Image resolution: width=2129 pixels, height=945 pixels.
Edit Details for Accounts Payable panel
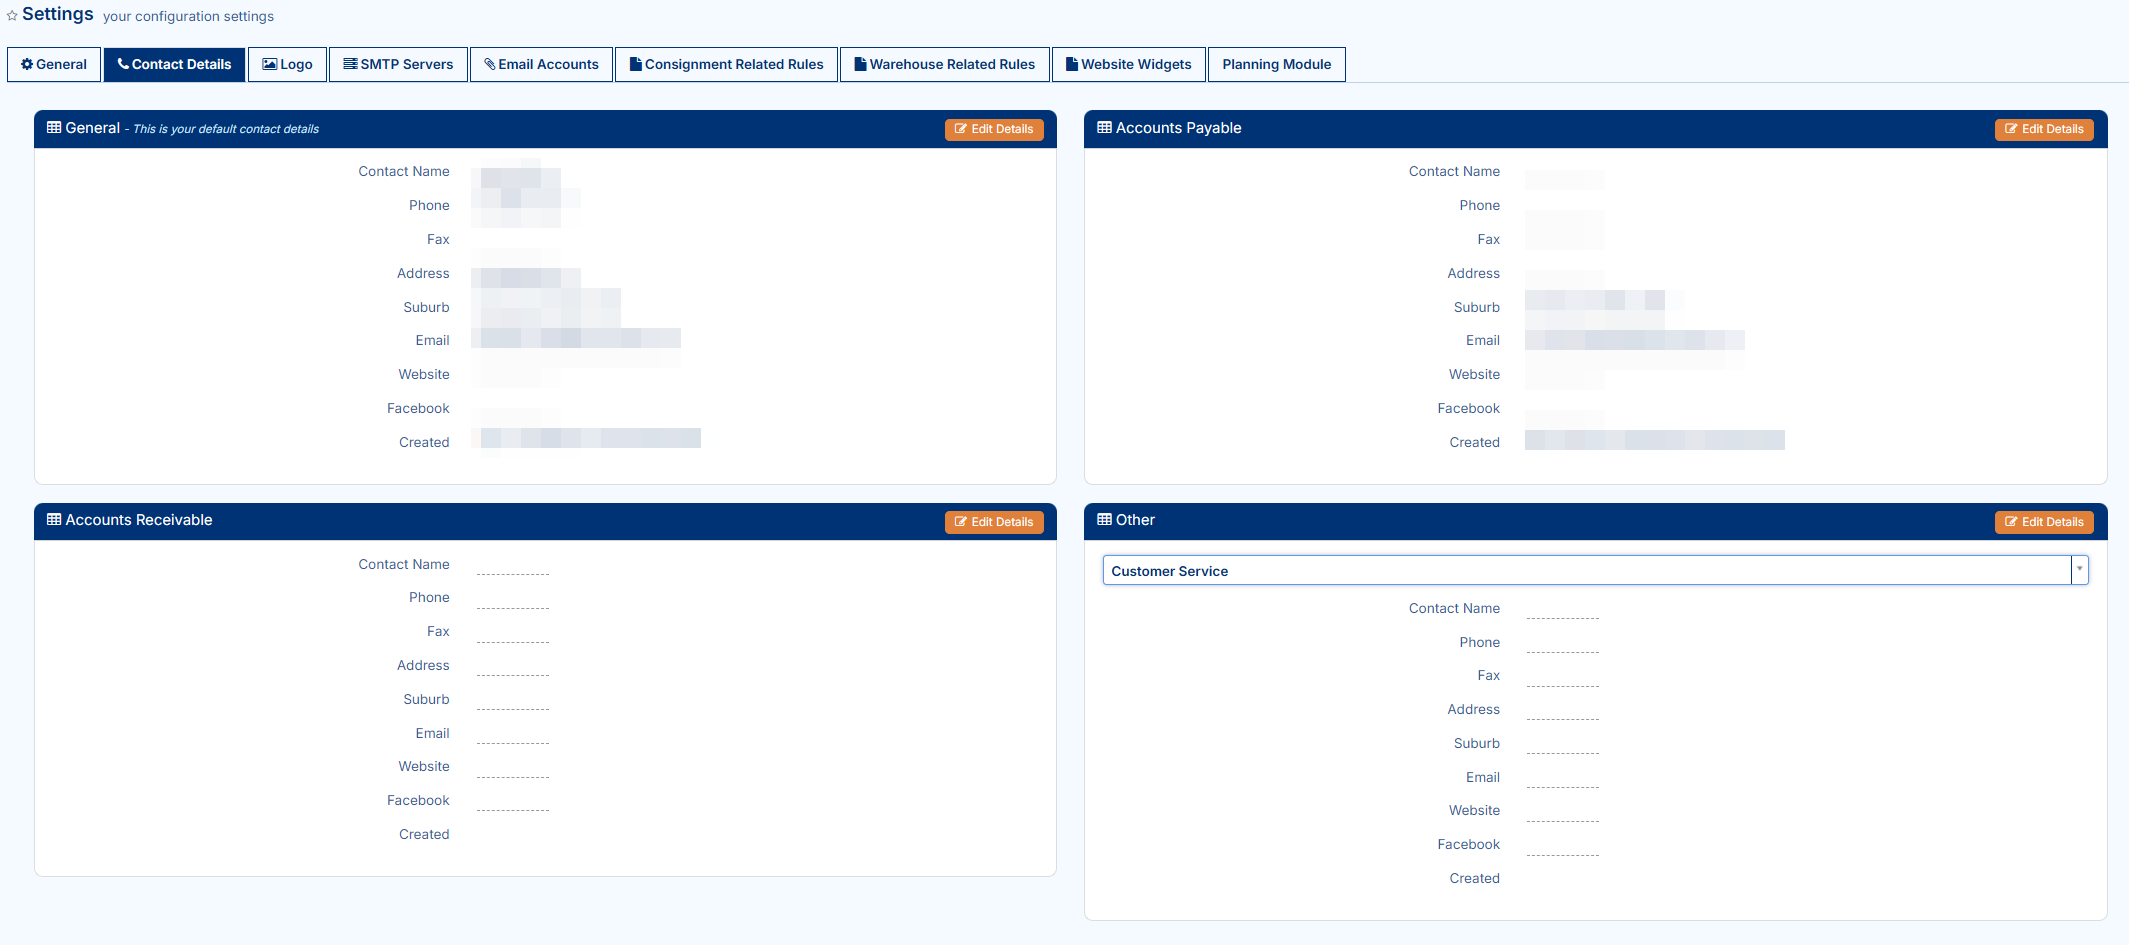coord(2043,129)
